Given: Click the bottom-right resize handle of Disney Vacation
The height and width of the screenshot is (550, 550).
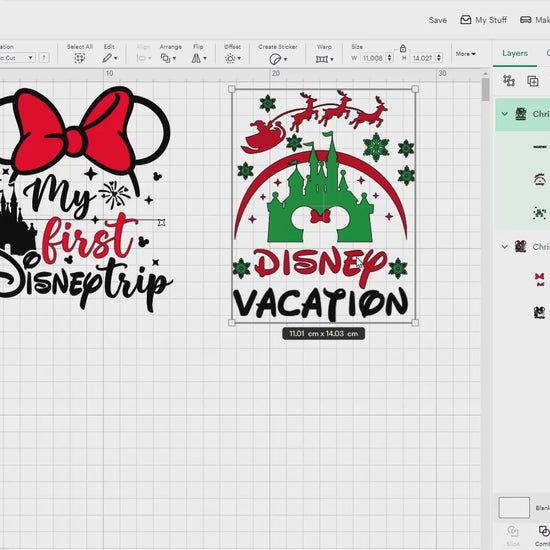Looking at the screenshot, I should click(415, 323).
